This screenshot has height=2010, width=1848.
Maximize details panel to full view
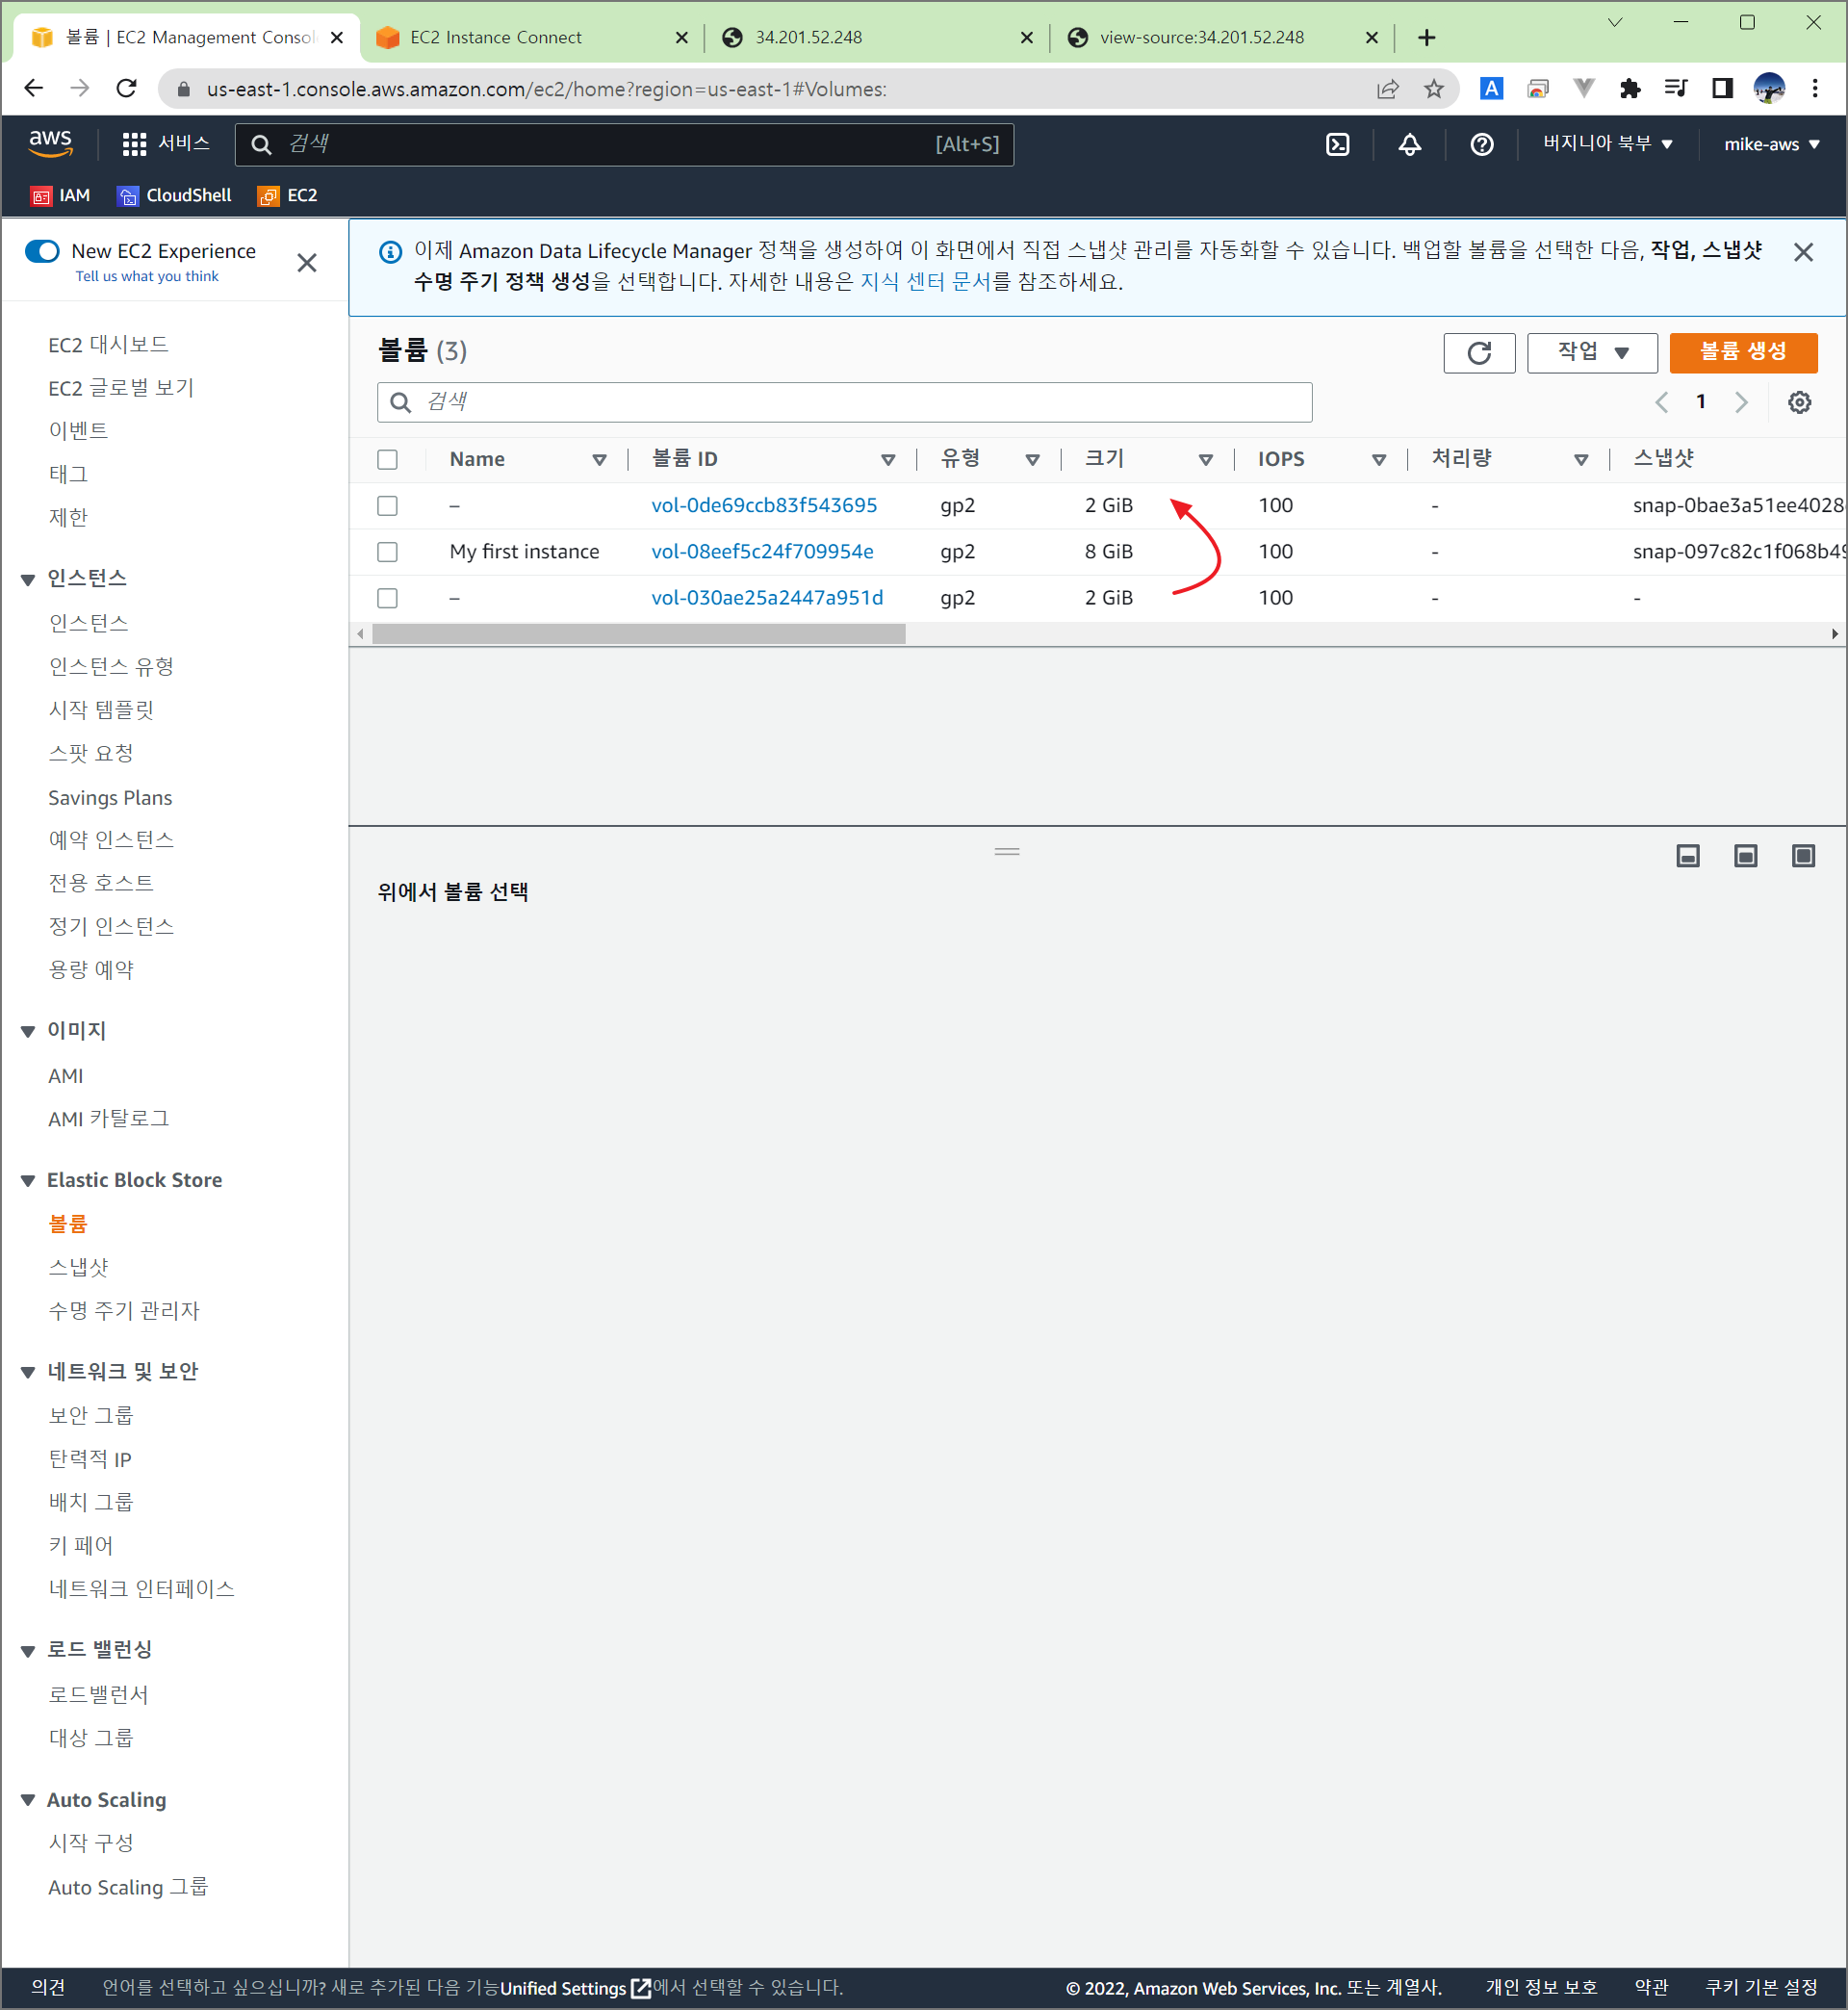click(1802, 855)
